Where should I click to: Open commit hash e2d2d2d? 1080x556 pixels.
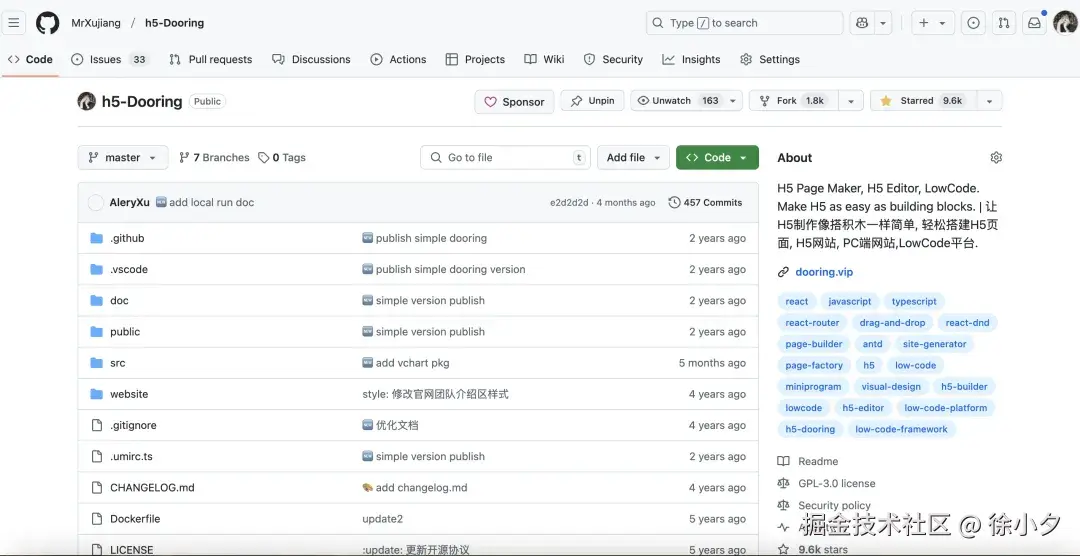pos(569,203)
